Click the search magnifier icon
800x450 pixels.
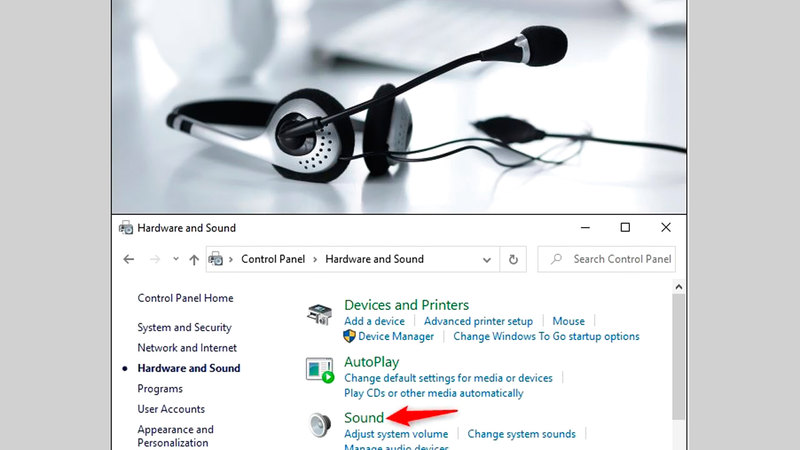[x=556, y=259]
